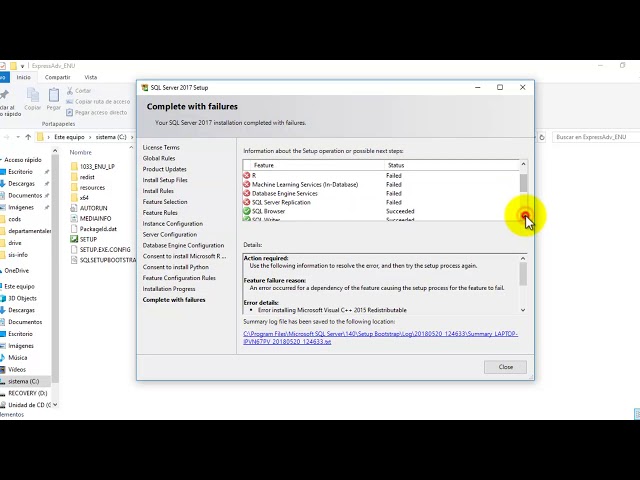640x480 pixels.
Task: Click Server Configuration step
Action: 170,235
